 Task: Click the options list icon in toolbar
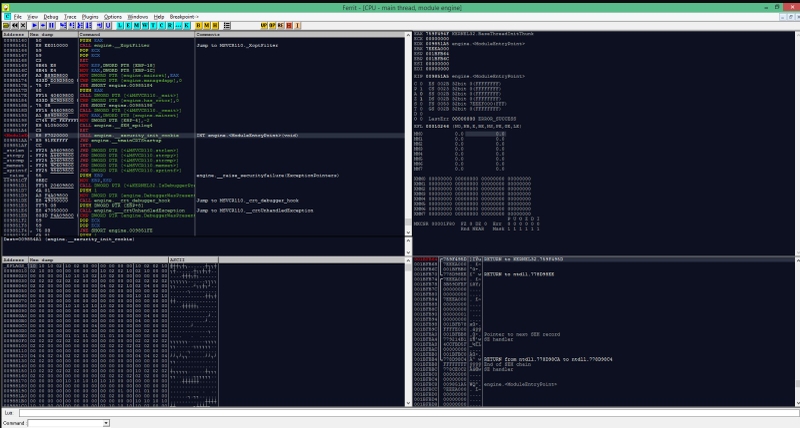point(227,26)
